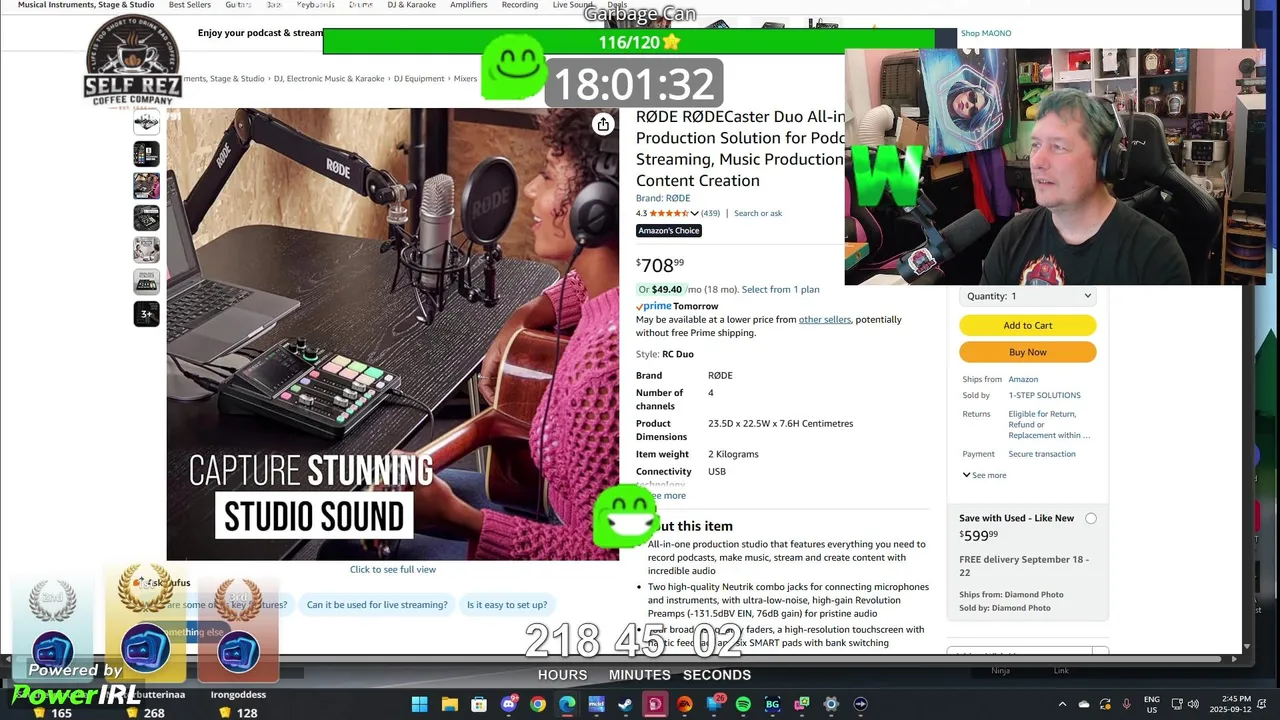Click the Add to Cart button
Screen dimensions: 1280x720
(x=1028, y=325)
